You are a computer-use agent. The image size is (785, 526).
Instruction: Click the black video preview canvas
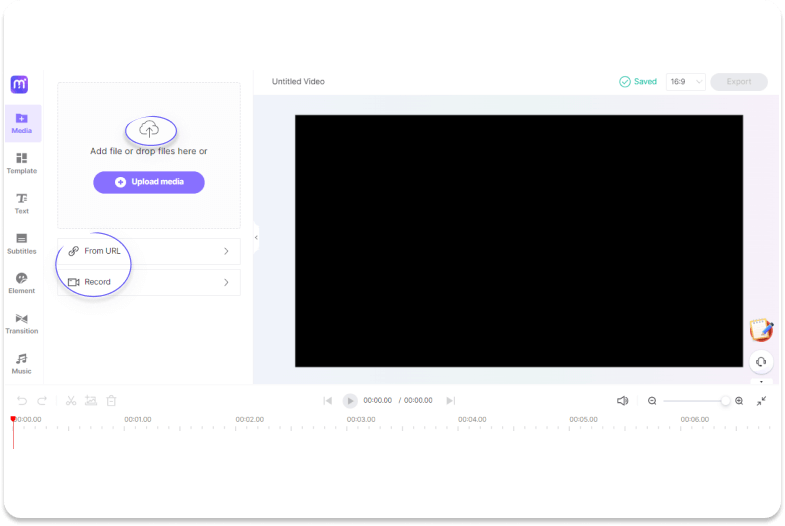pos(519,241)
